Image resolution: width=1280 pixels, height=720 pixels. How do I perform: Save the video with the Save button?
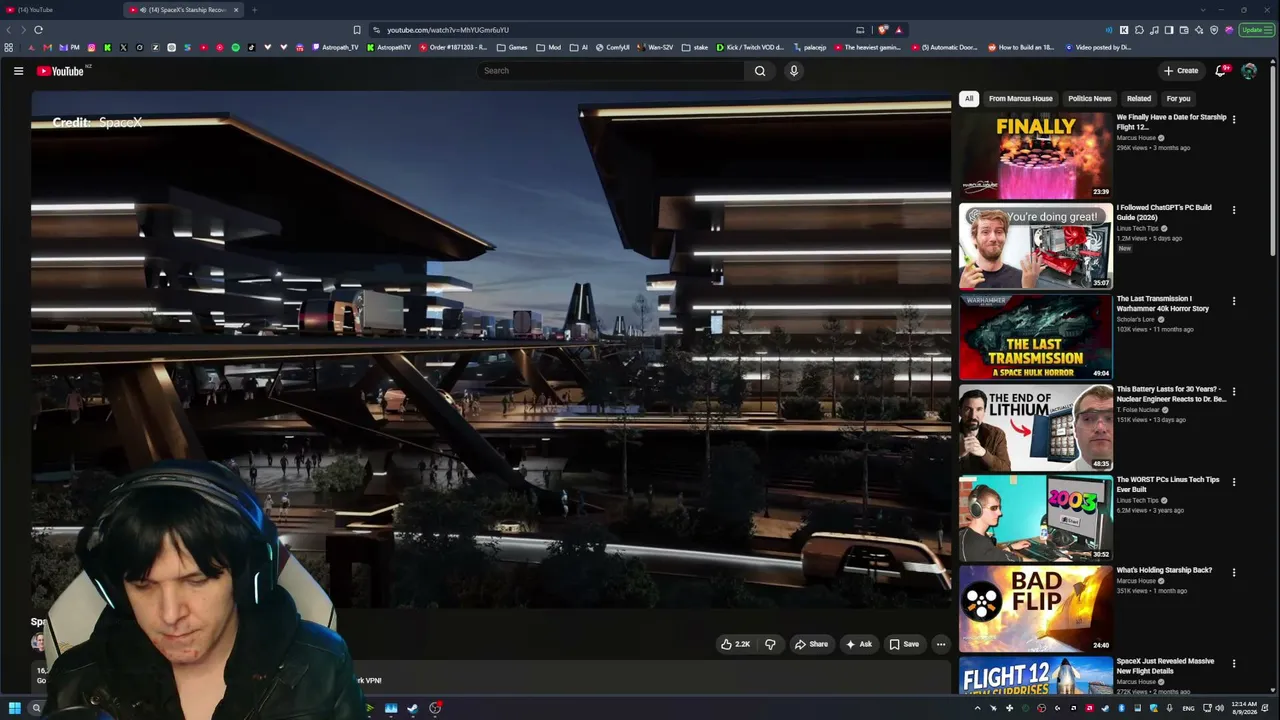(904, 644)
